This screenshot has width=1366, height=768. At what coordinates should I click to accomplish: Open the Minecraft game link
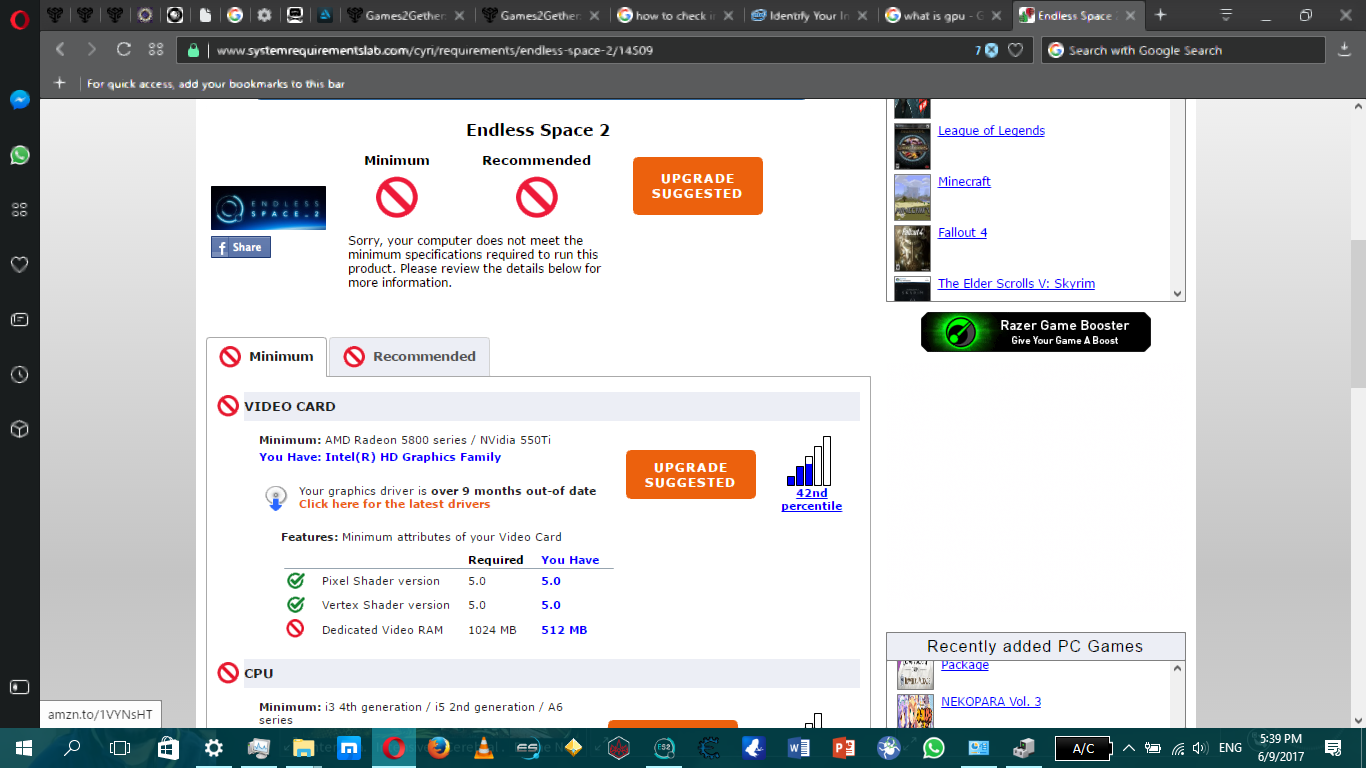964,182
